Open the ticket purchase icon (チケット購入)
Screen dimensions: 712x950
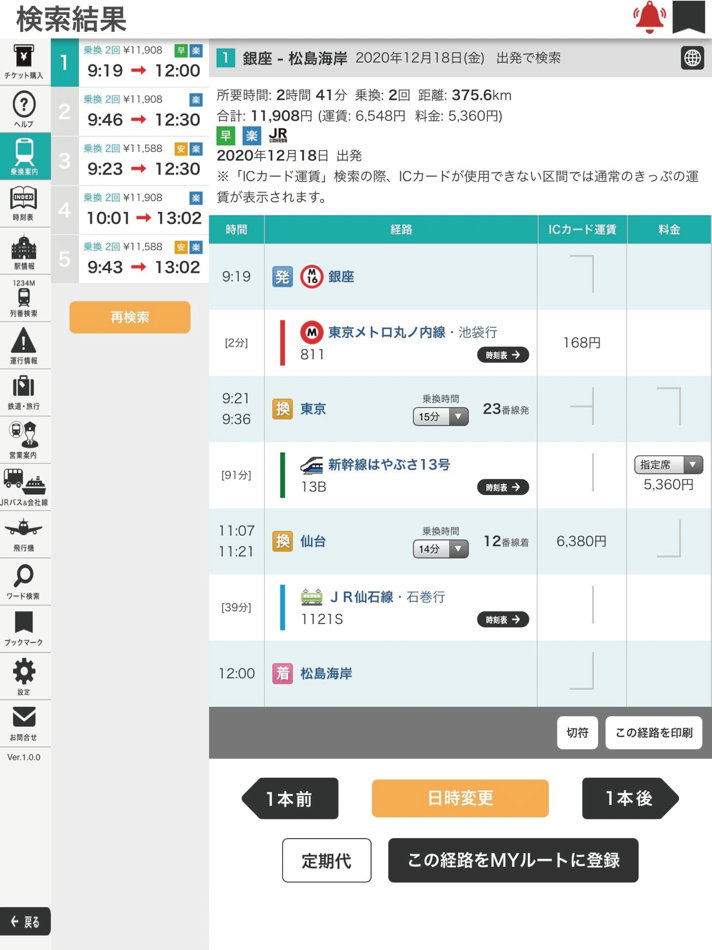24,62
